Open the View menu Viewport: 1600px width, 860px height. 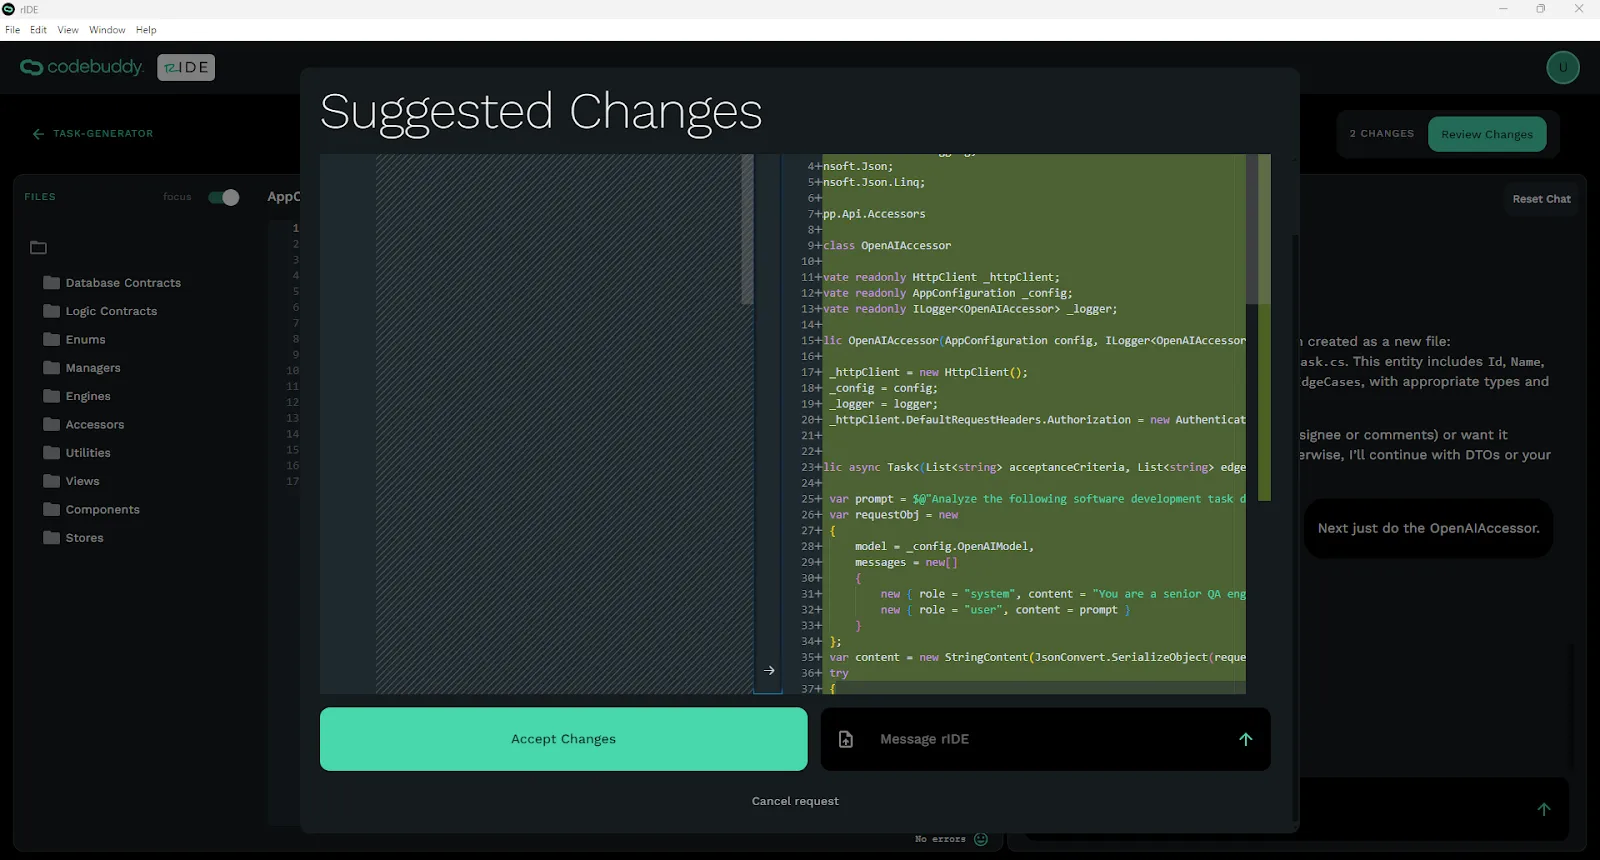click(x=67, y=30)
